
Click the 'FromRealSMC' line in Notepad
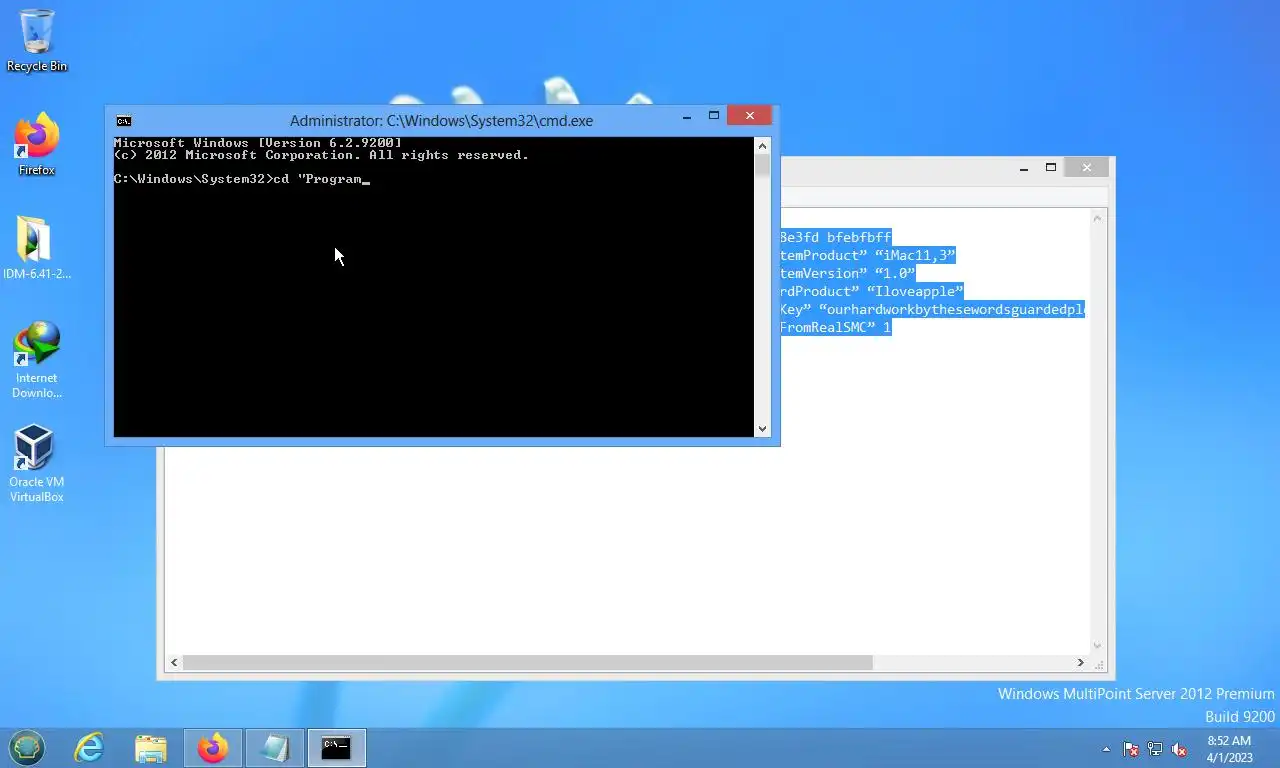pos(835,327)
